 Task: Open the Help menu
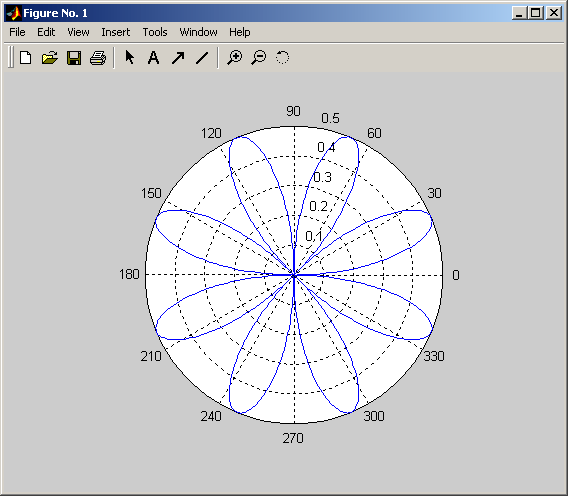pos(239,32)
